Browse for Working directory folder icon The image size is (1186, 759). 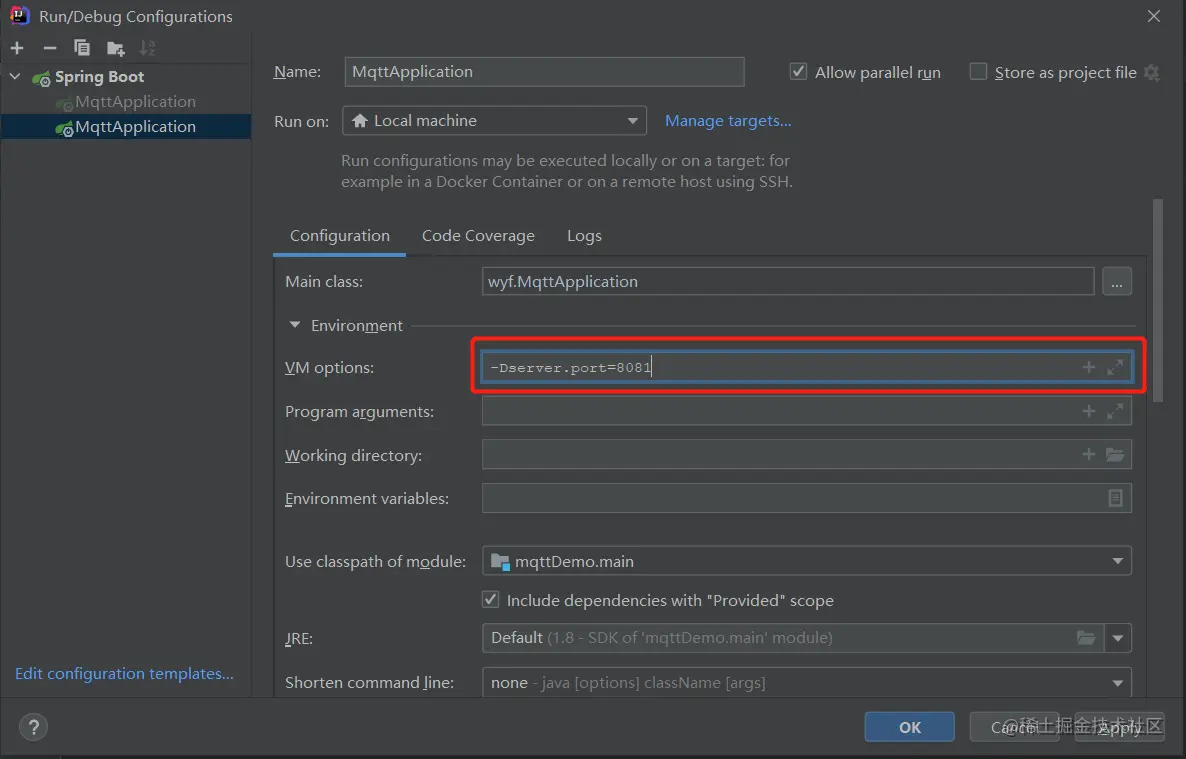click(1115, 455)
